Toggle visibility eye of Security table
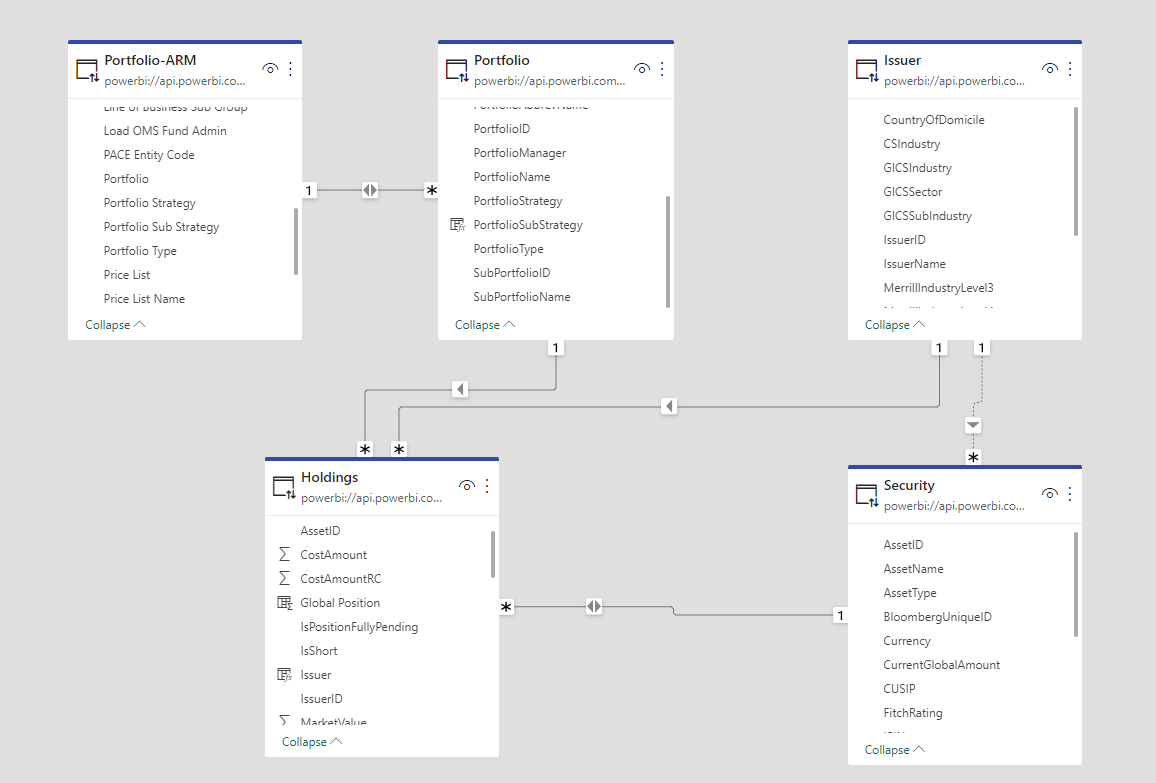 [1050, 493]
